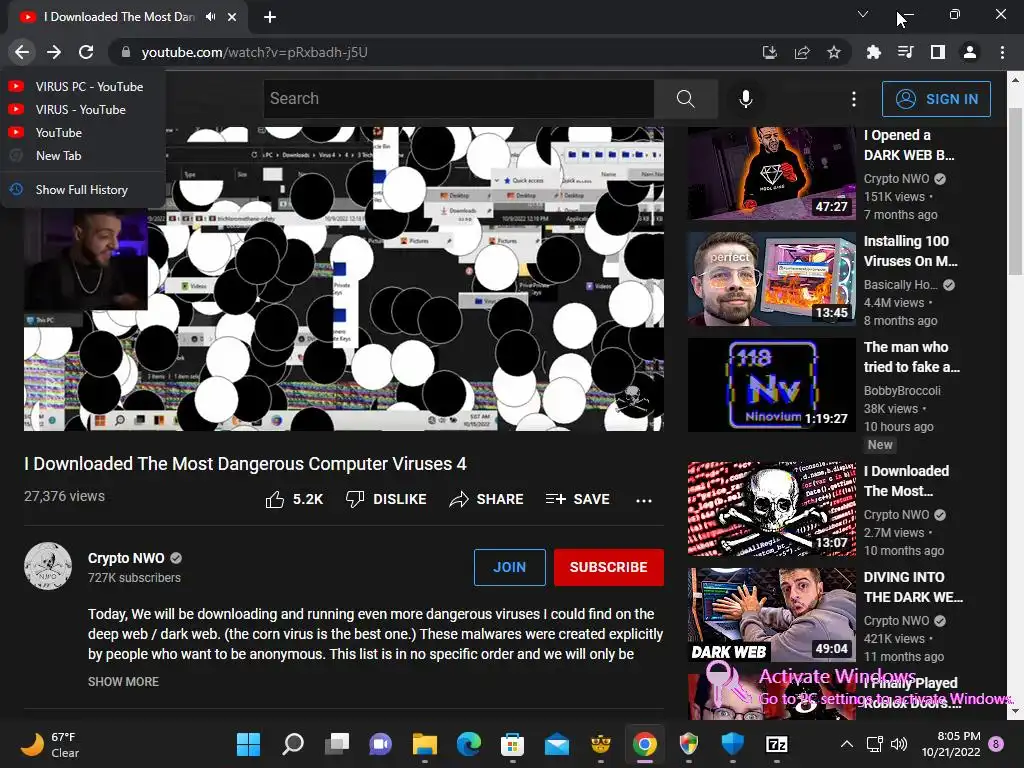
Task: Open 7-Zip from taskbar
Action: tap(776, 744)
